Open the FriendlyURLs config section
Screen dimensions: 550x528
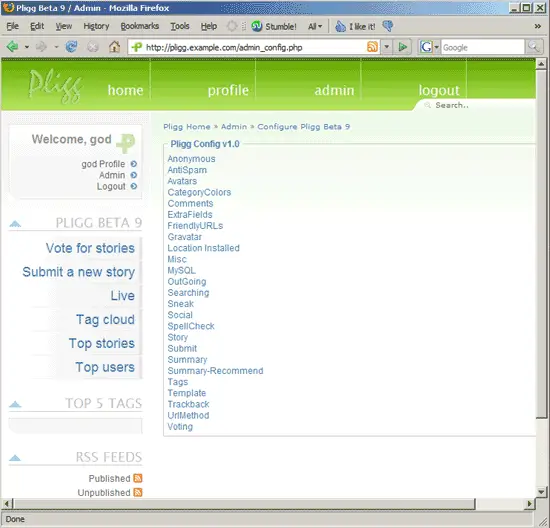click(x=195, y=226)
